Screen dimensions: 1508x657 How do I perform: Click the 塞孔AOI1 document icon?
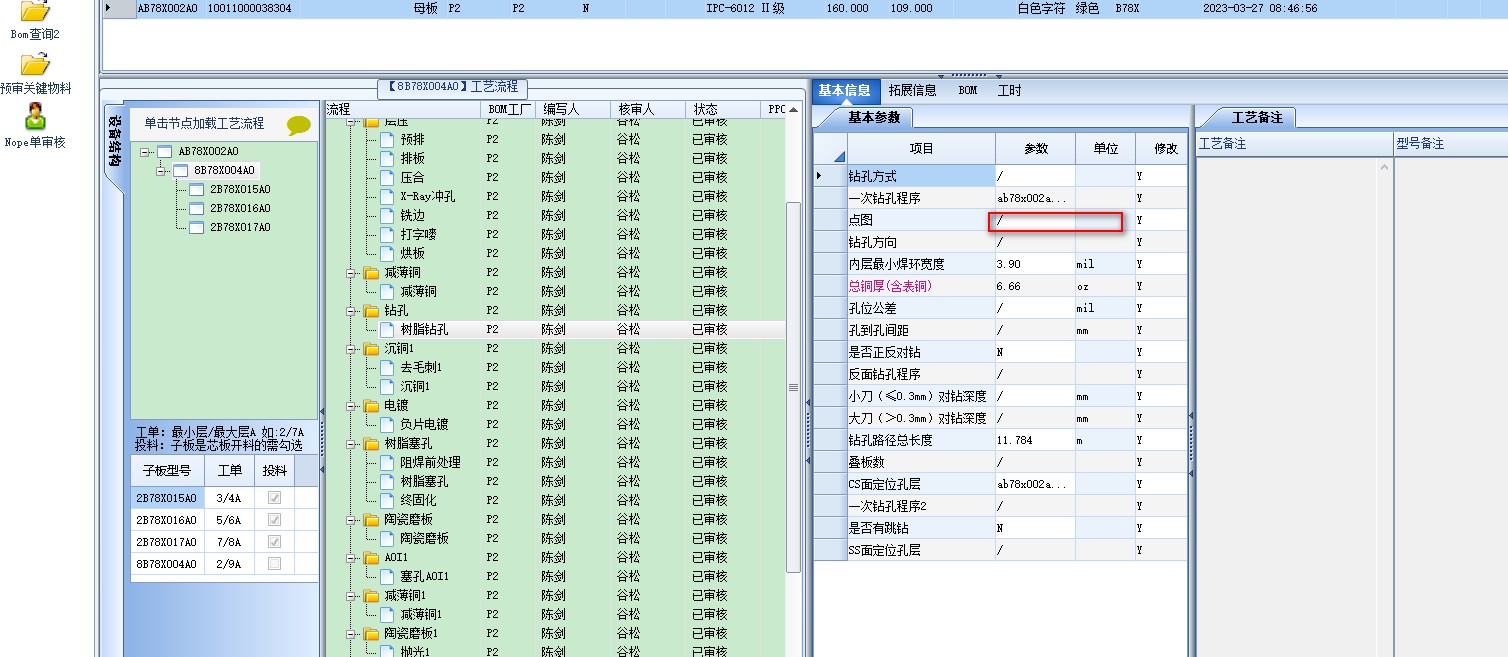(x=386, y=576)
